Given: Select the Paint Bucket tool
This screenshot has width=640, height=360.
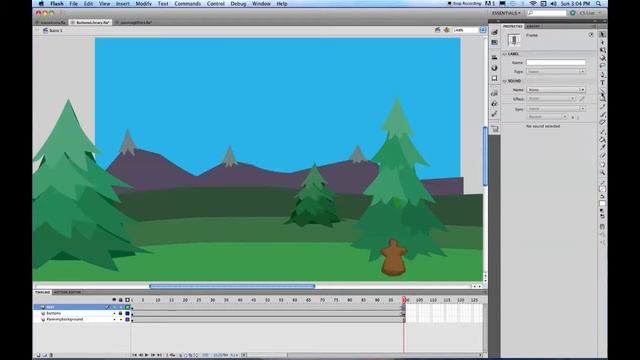Looking at the screenshot, I should point(602,139).
